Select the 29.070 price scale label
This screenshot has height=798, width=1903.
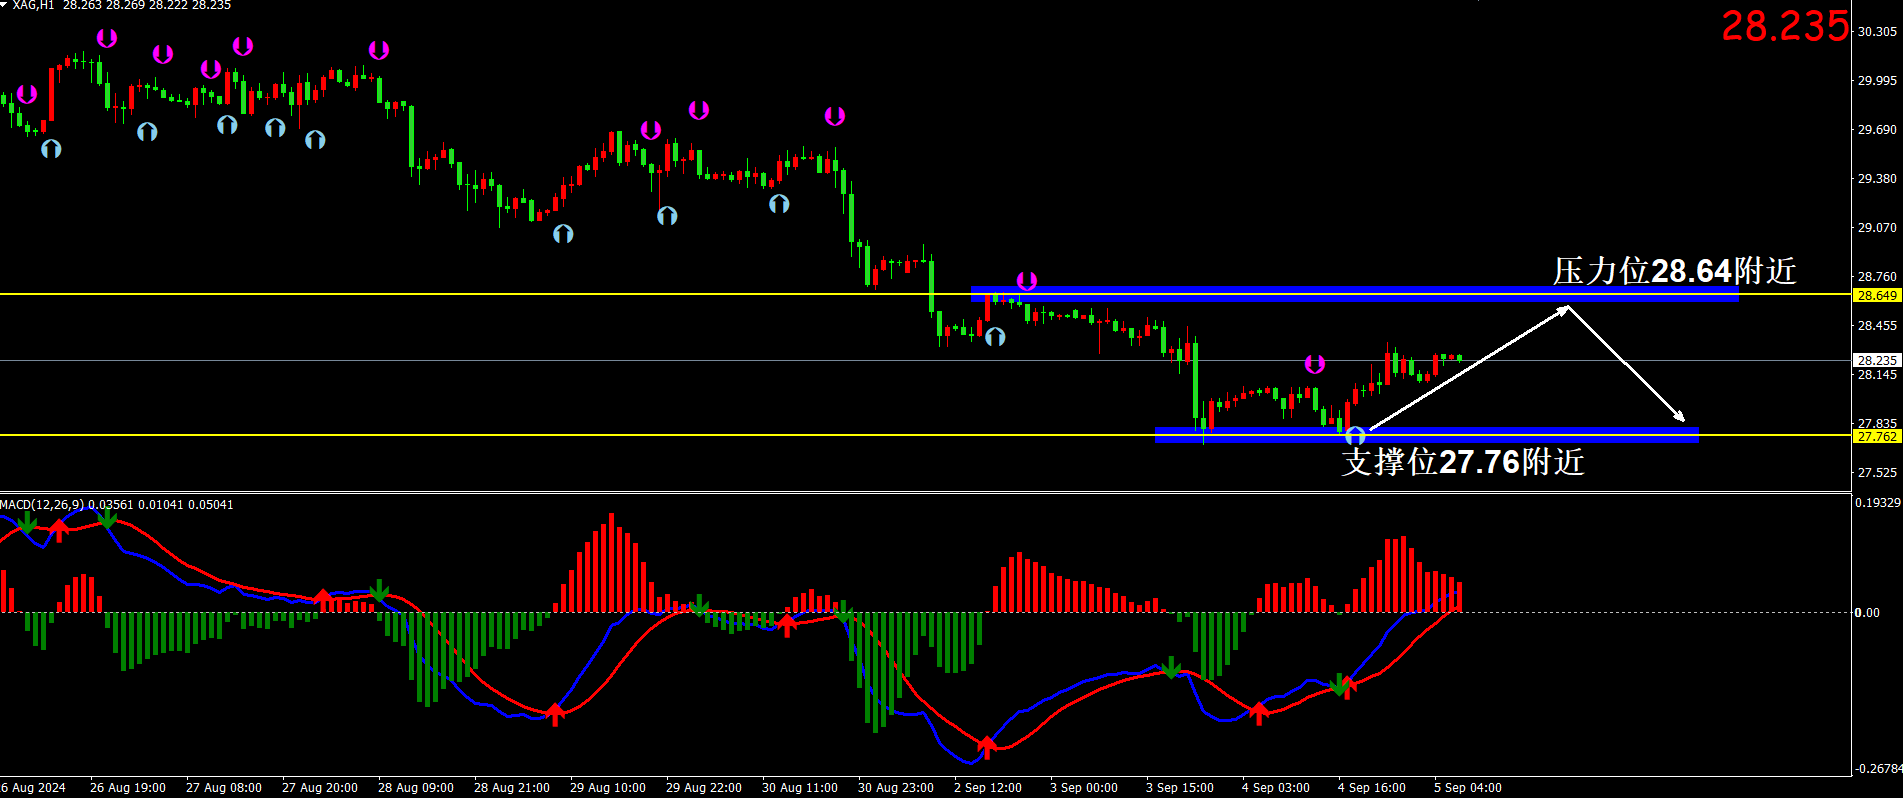tap(1877, 228)
